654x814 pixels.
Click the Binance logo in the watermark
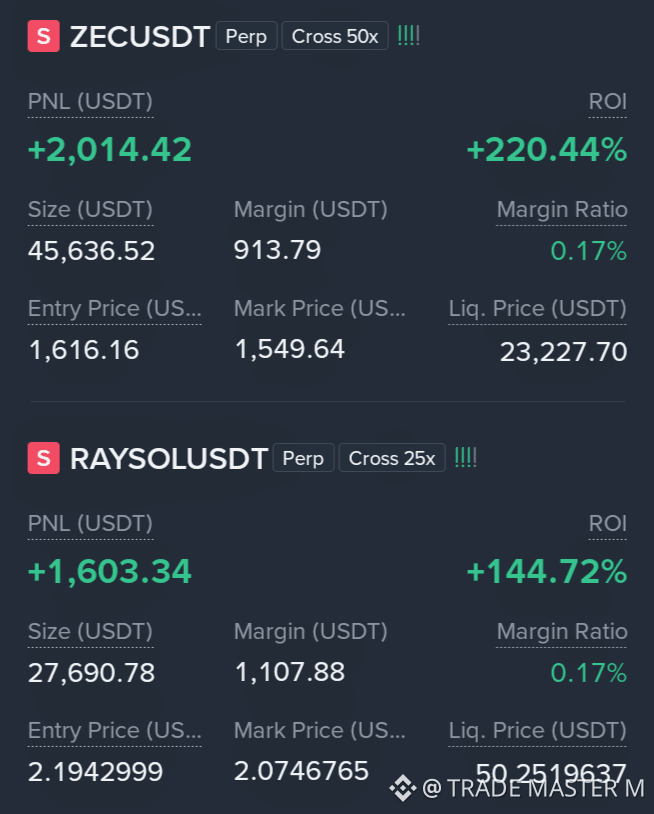click(403, 788)
